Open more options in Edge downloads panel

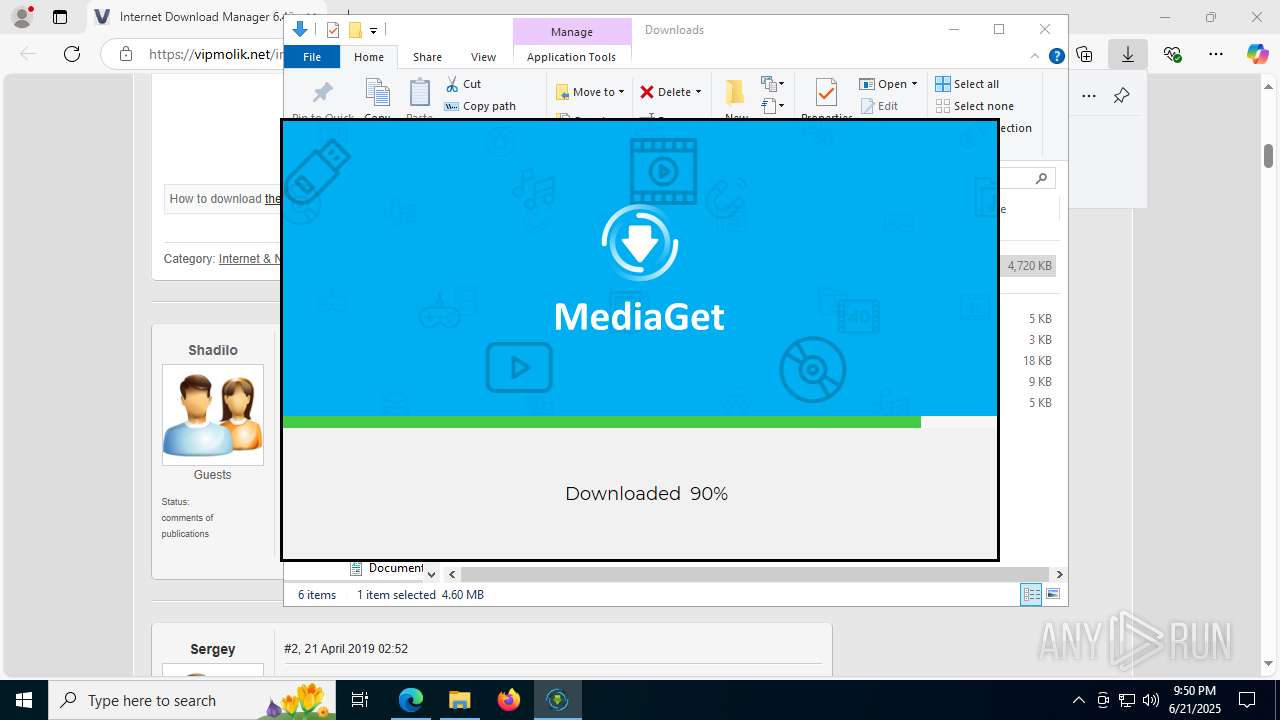[x=1089, y=96]
